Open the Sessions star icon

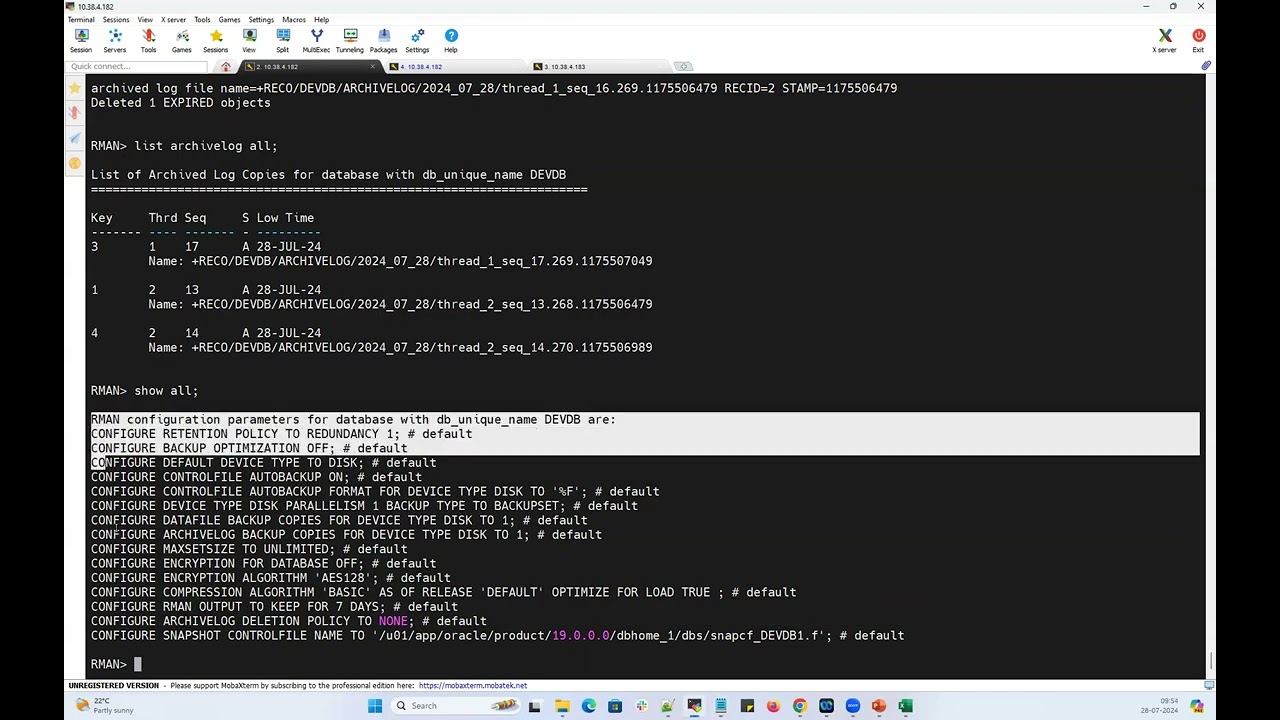tap(216, 41)
